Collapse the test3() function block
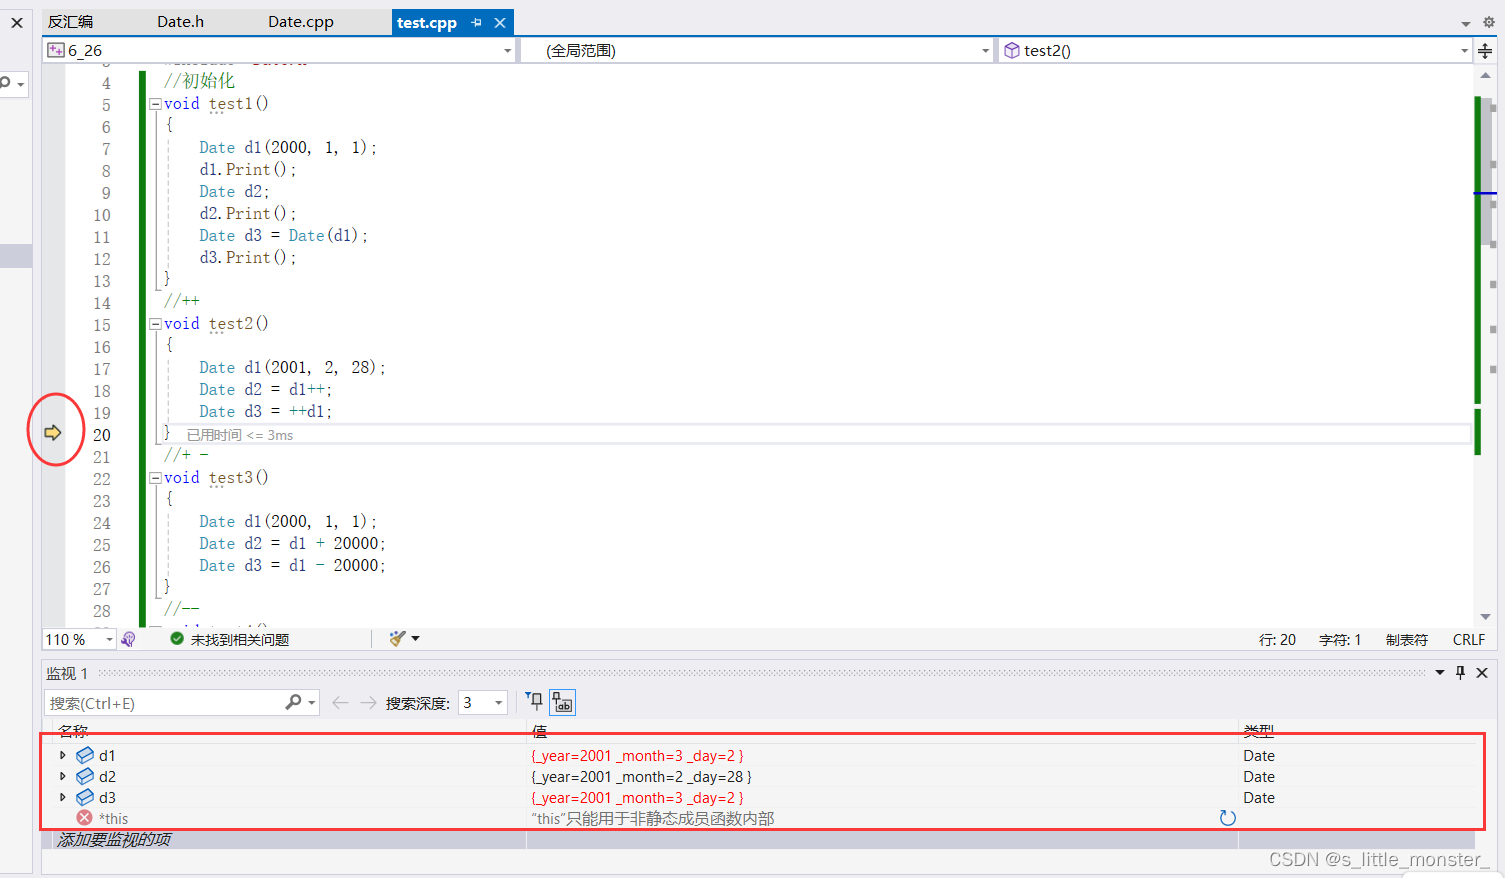This screenshot has height=878, width=1505. point(155,478)
